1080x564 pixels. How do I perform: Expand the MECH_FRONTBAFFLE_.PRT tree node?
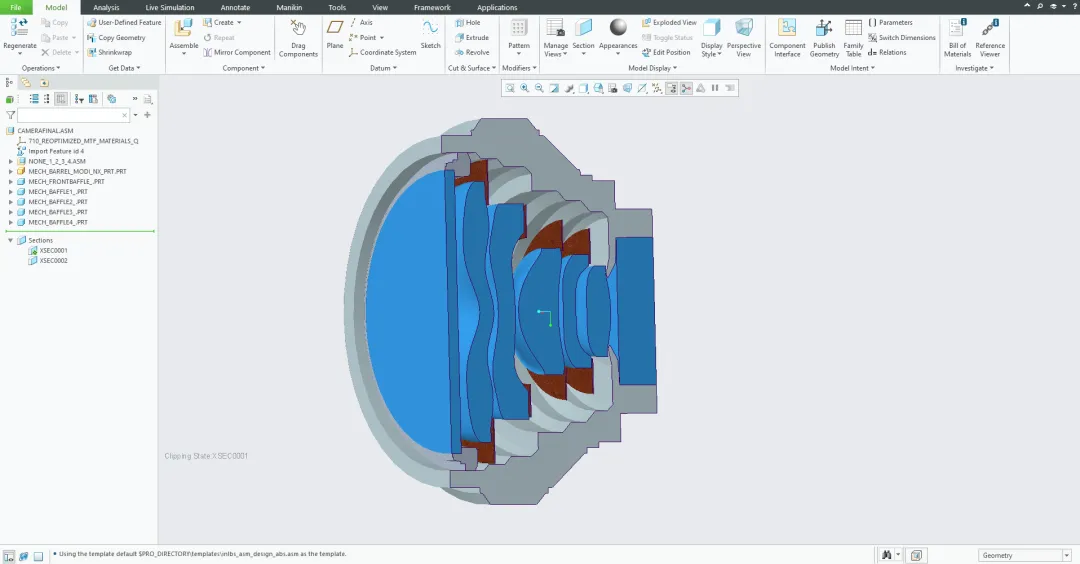(x=10, y=182)
